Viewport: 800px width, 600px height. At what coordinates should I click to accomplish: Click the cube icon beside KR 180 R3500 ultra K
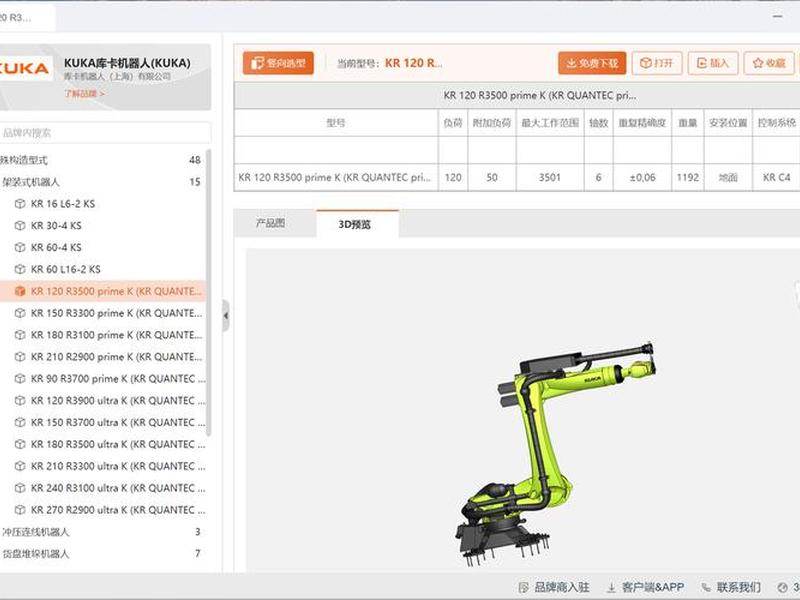(x=20, y=444)
